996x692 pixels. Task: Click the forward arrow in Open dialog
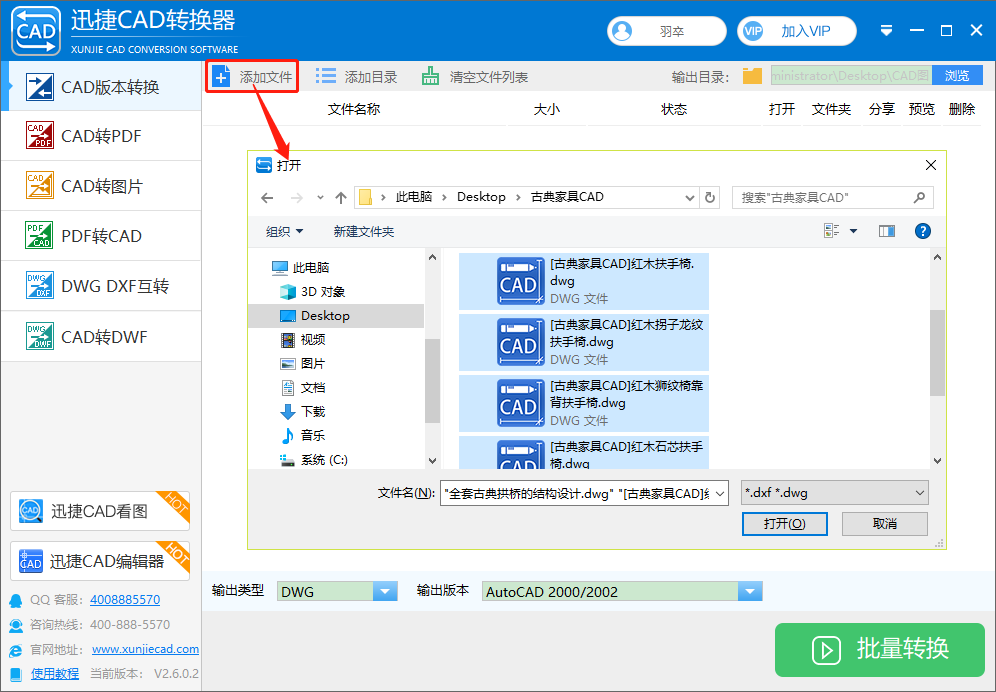click(297, 198)
